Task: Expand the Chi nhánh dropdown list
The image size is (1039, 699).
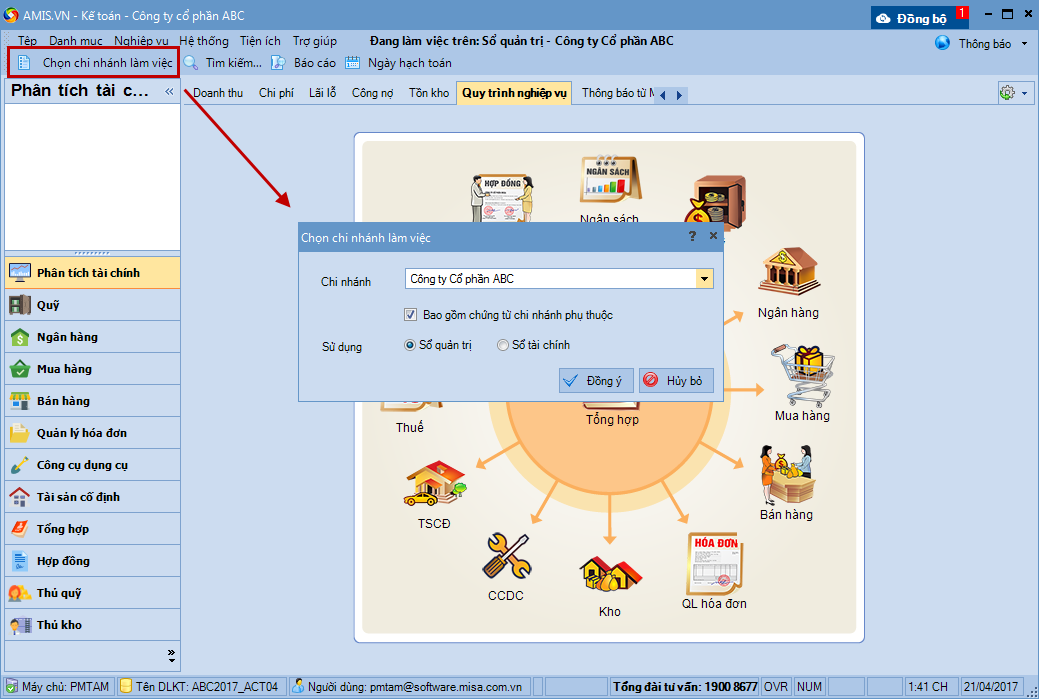Action: pos(705,279)
